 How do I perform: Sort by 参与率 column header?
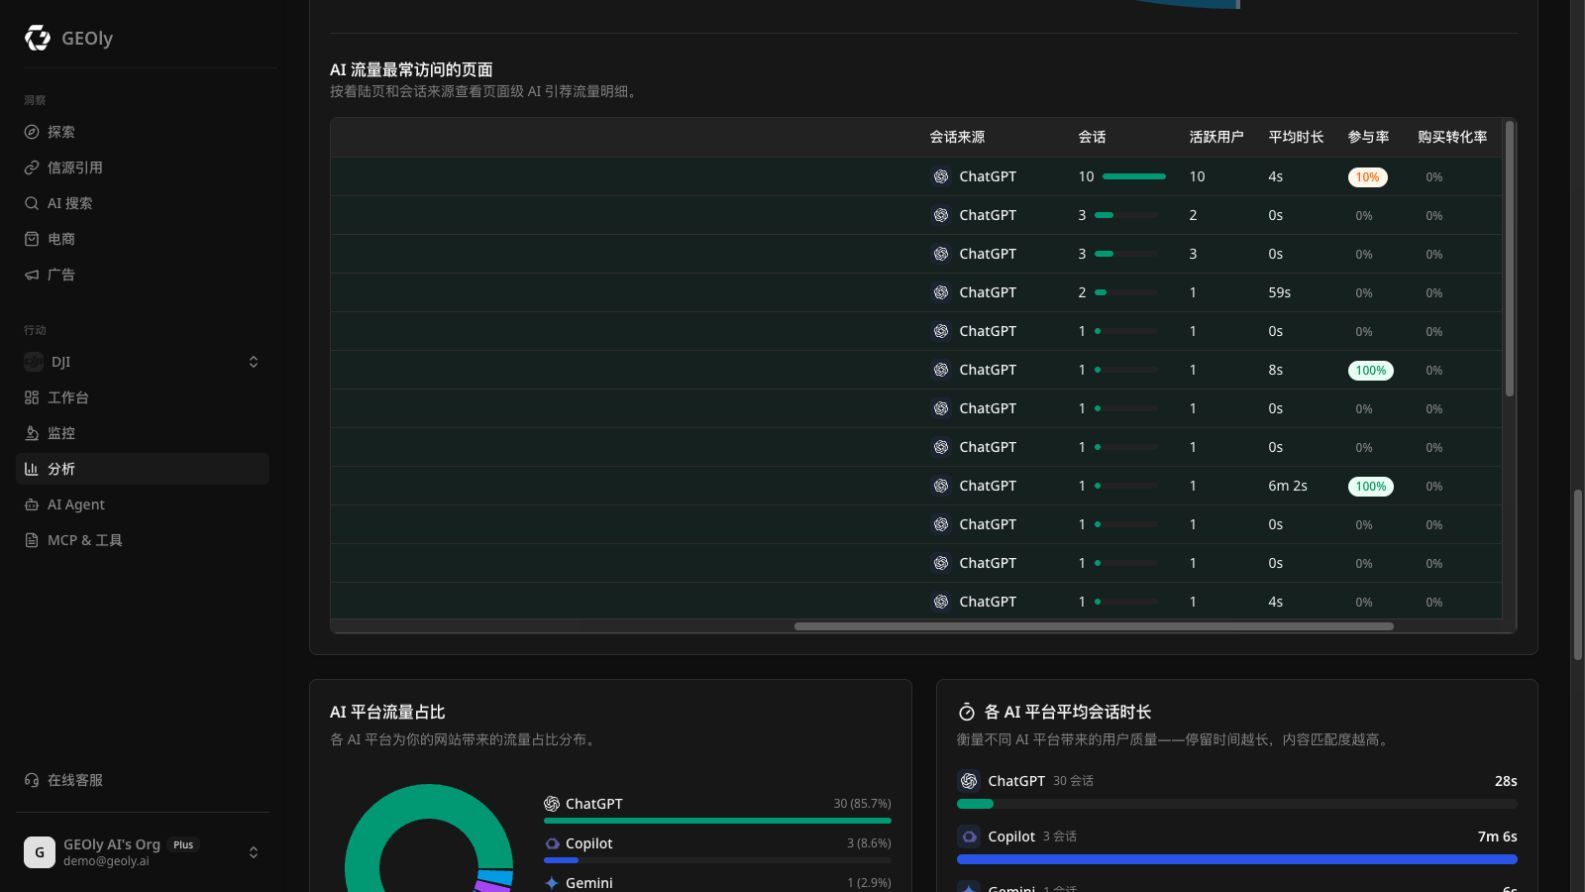click(1368, 137)
